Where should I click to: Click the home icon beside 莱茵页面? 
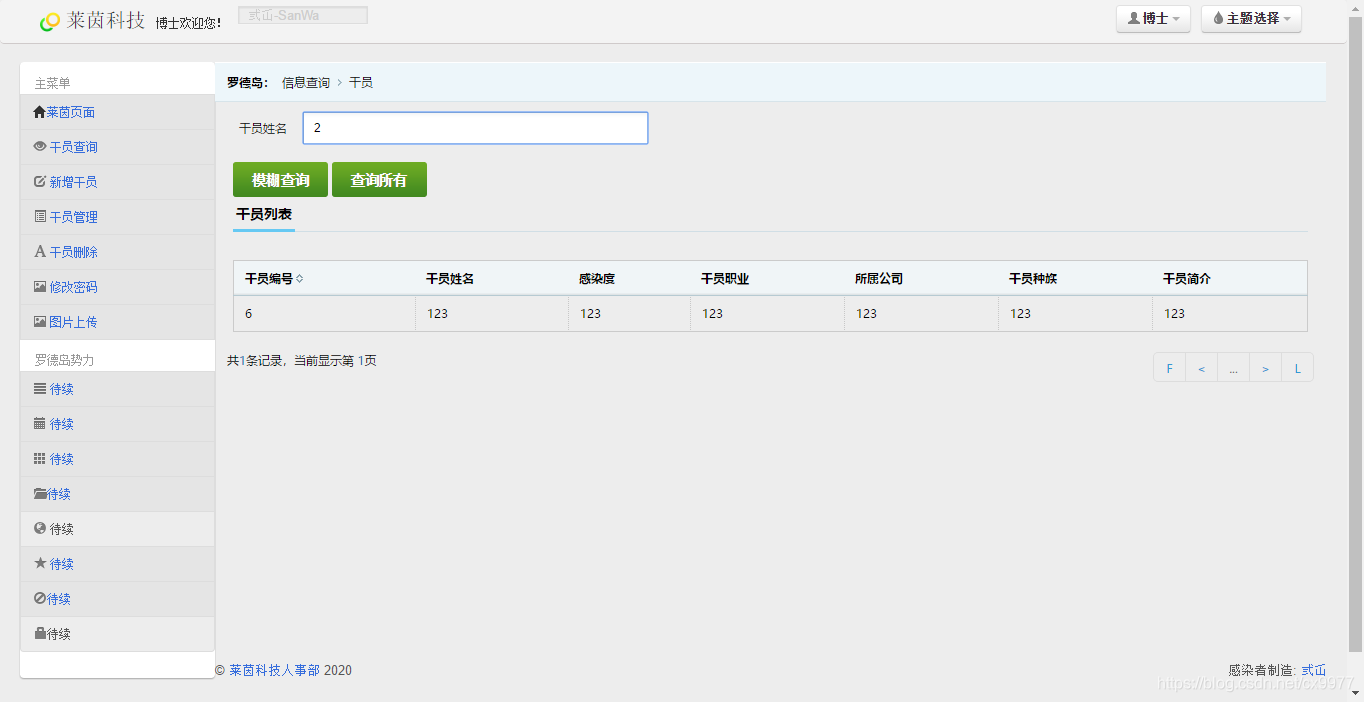point(40,112)
